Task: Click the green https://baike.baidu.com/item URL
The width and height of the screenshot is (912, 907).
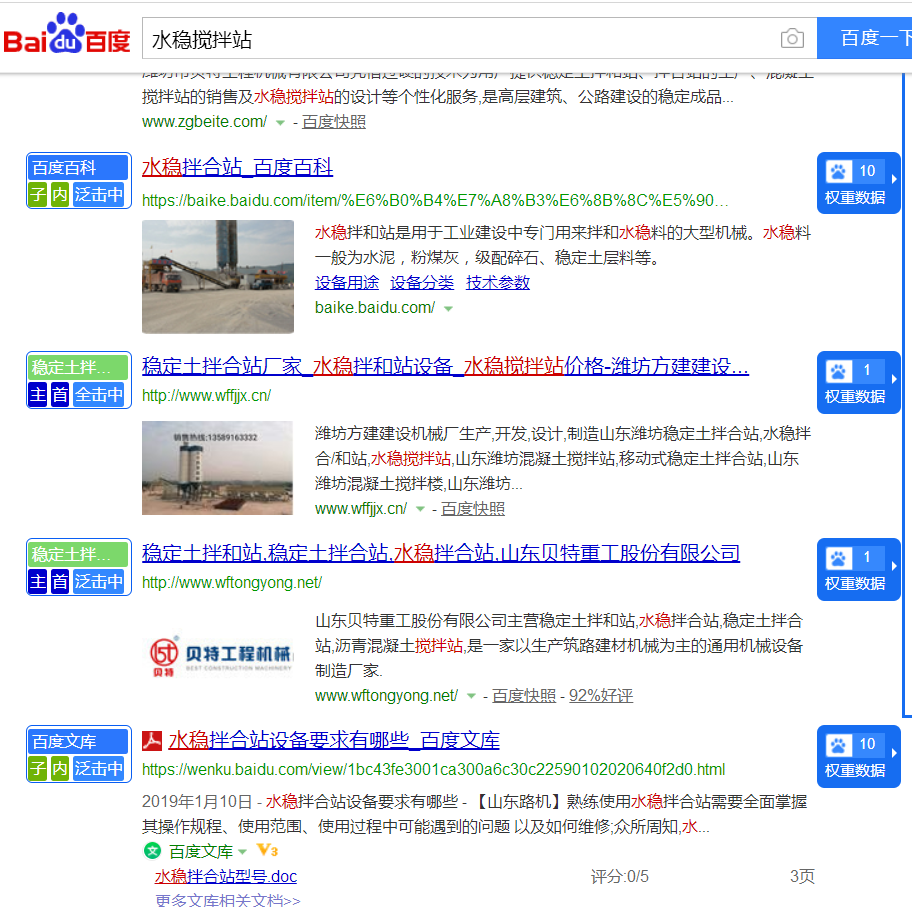Action: pyautogui.click(x=435, y=201)
